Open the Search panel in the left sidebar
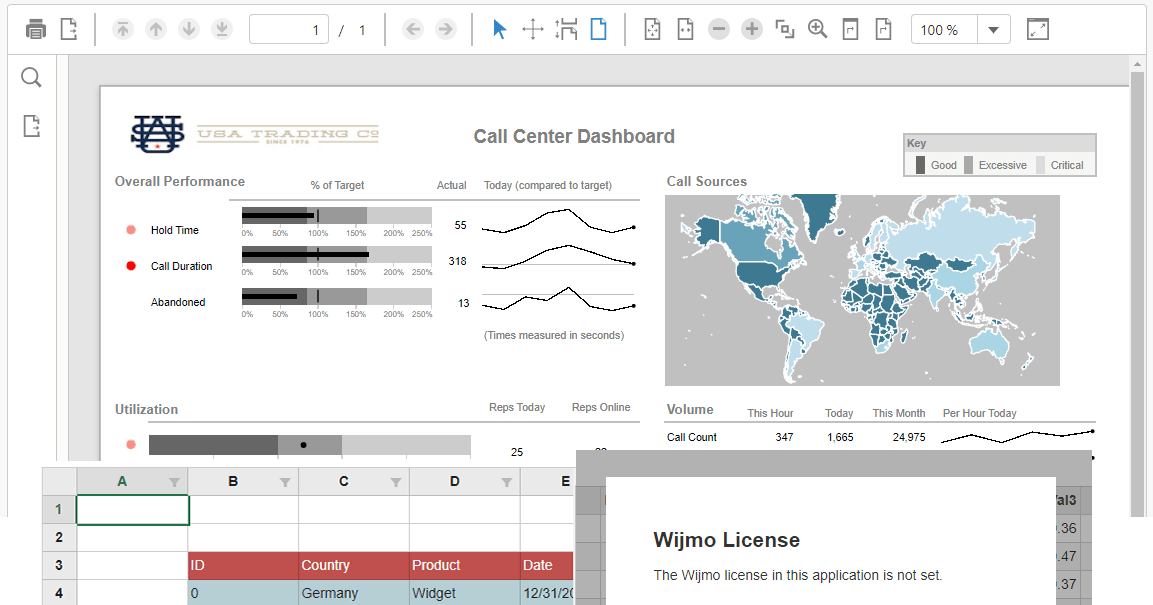 31,78
